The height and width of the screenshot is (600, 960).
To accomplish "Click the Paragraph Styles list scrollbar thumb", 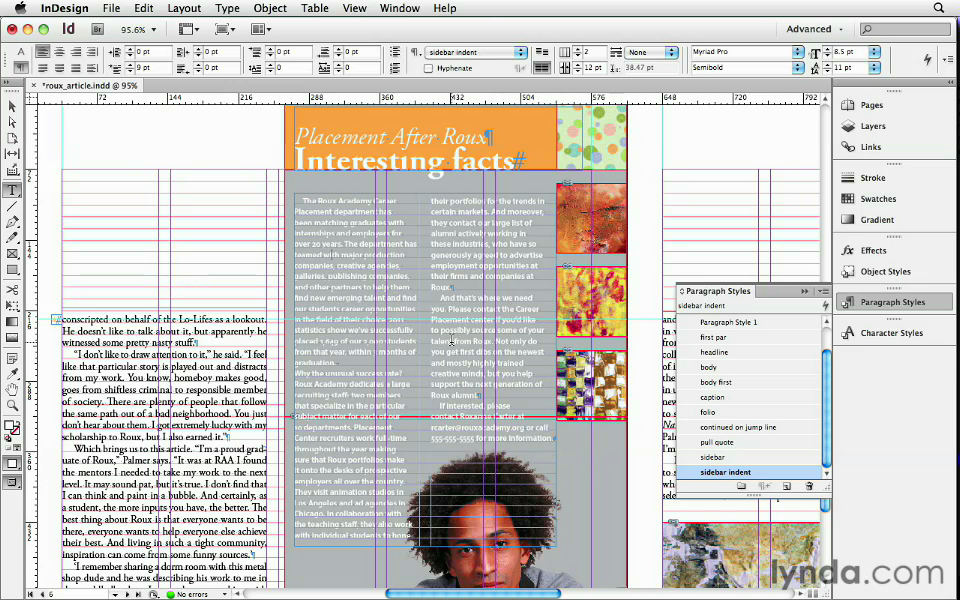I will coord(826,407).
